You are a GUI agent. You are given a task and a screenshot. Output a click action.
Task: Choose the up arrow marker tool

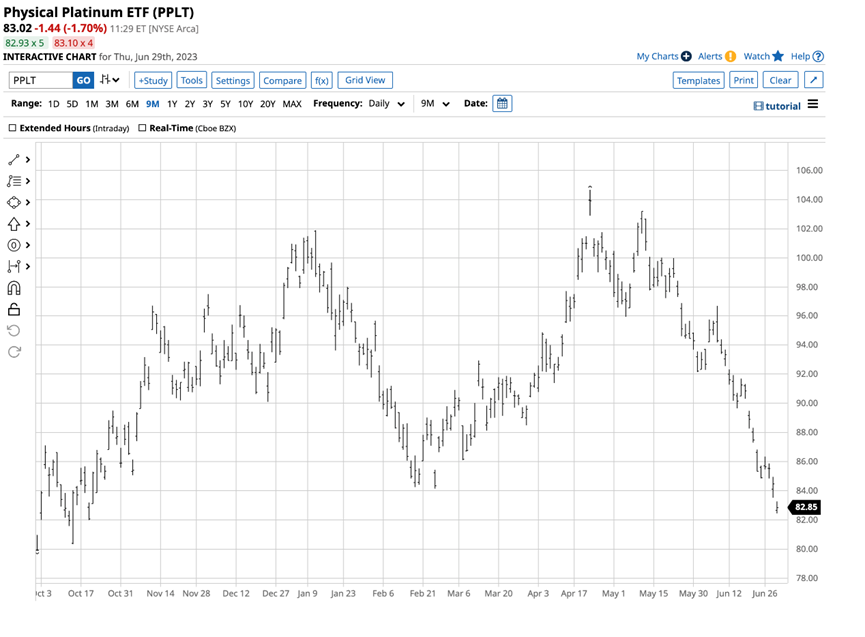[x=14, y=224]
